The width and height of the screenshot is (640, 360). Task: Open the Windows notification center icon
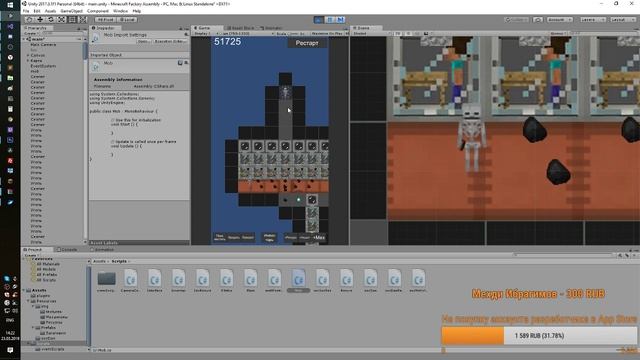click(10, 350)
